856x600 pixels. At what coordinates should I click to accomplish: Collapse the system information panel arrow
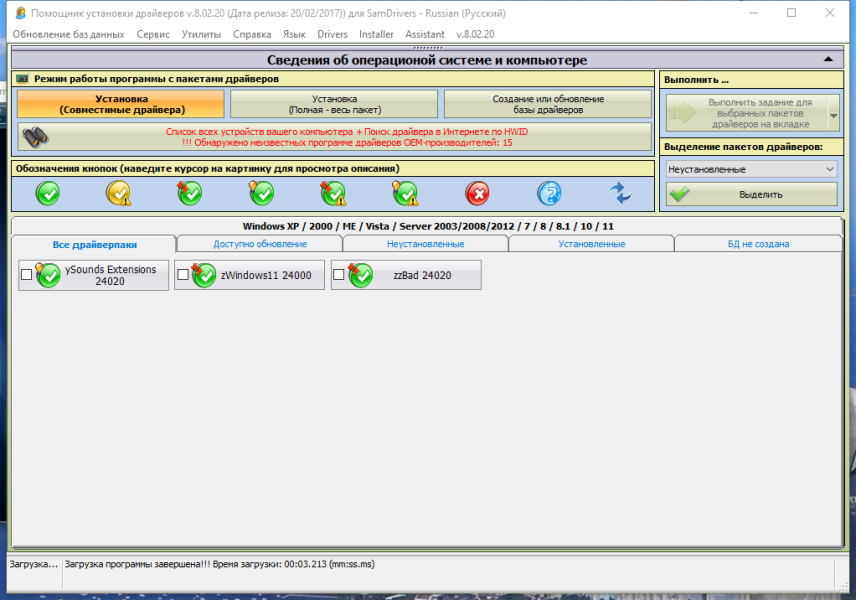pyautogui.click(x=828, y=60)
